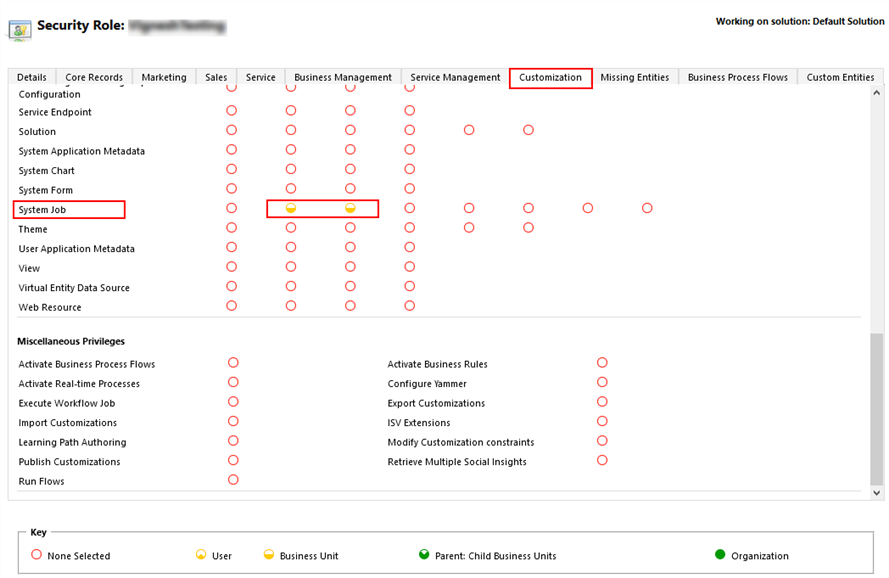Click the green Organization icon in Key
The image size is (889, 578).
pos(720,555)
